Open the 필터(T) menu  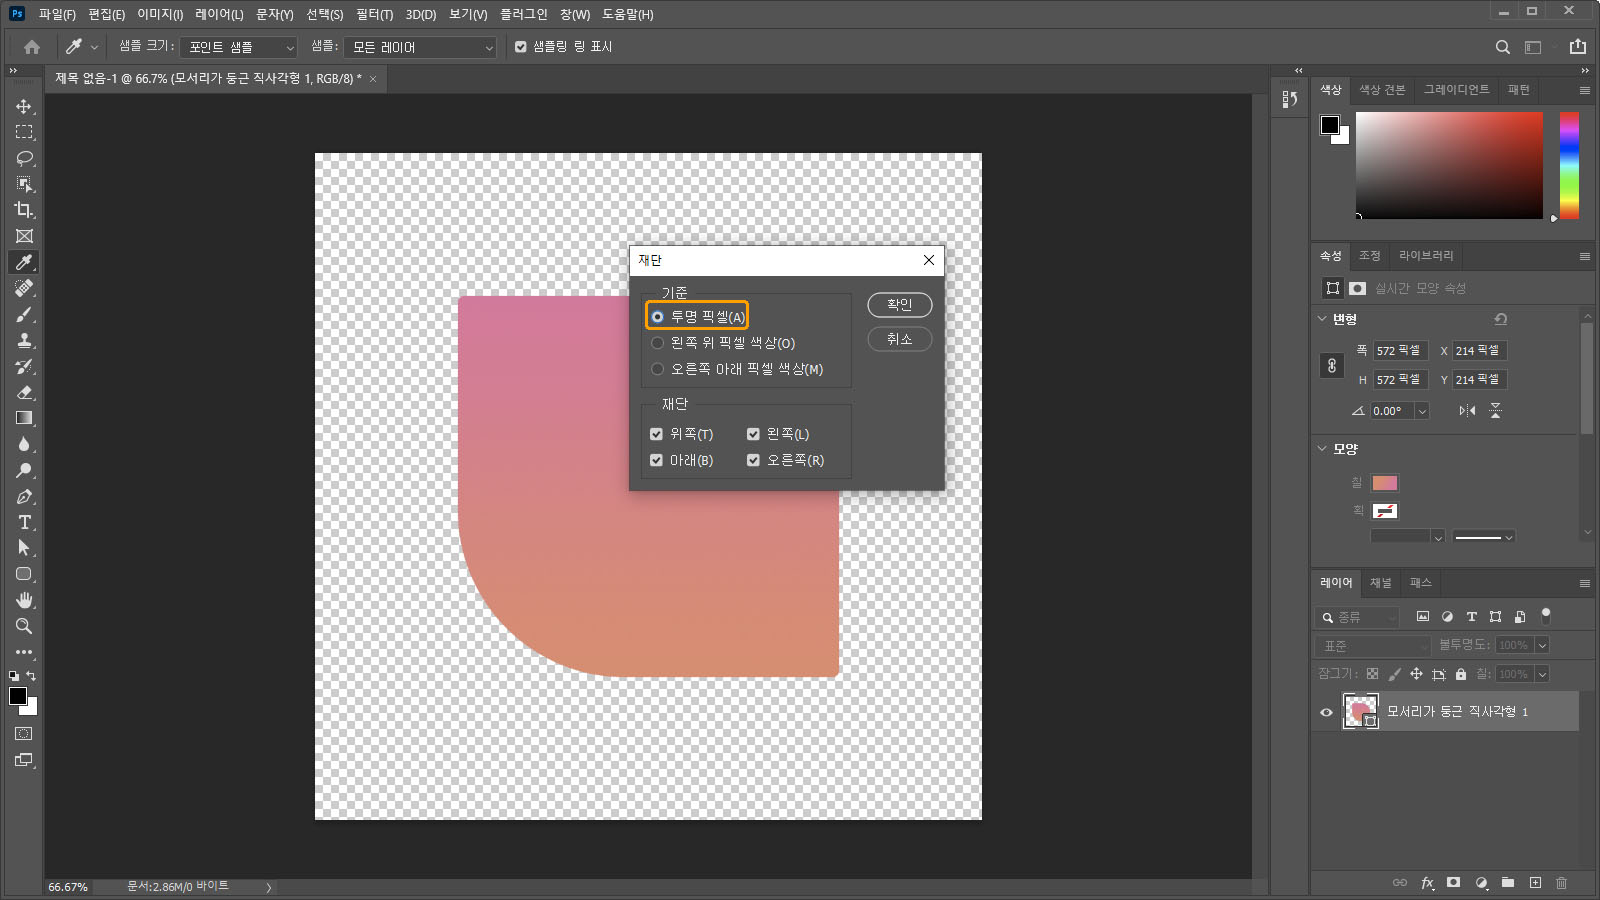pyautogui.click(x=374, y=14)
